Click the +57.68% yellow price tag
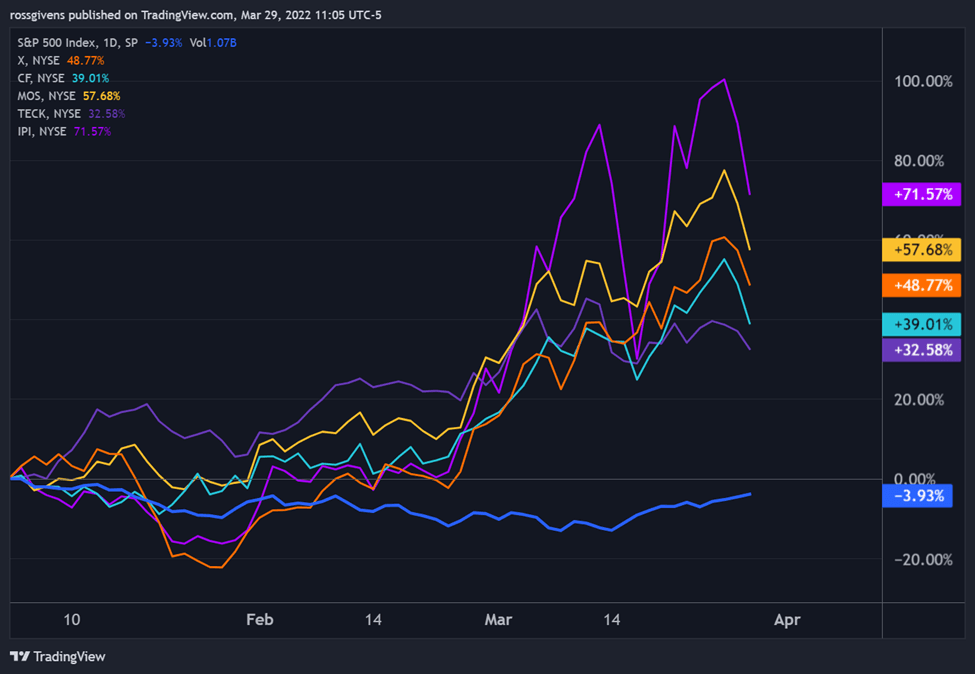 pos(922,250)
